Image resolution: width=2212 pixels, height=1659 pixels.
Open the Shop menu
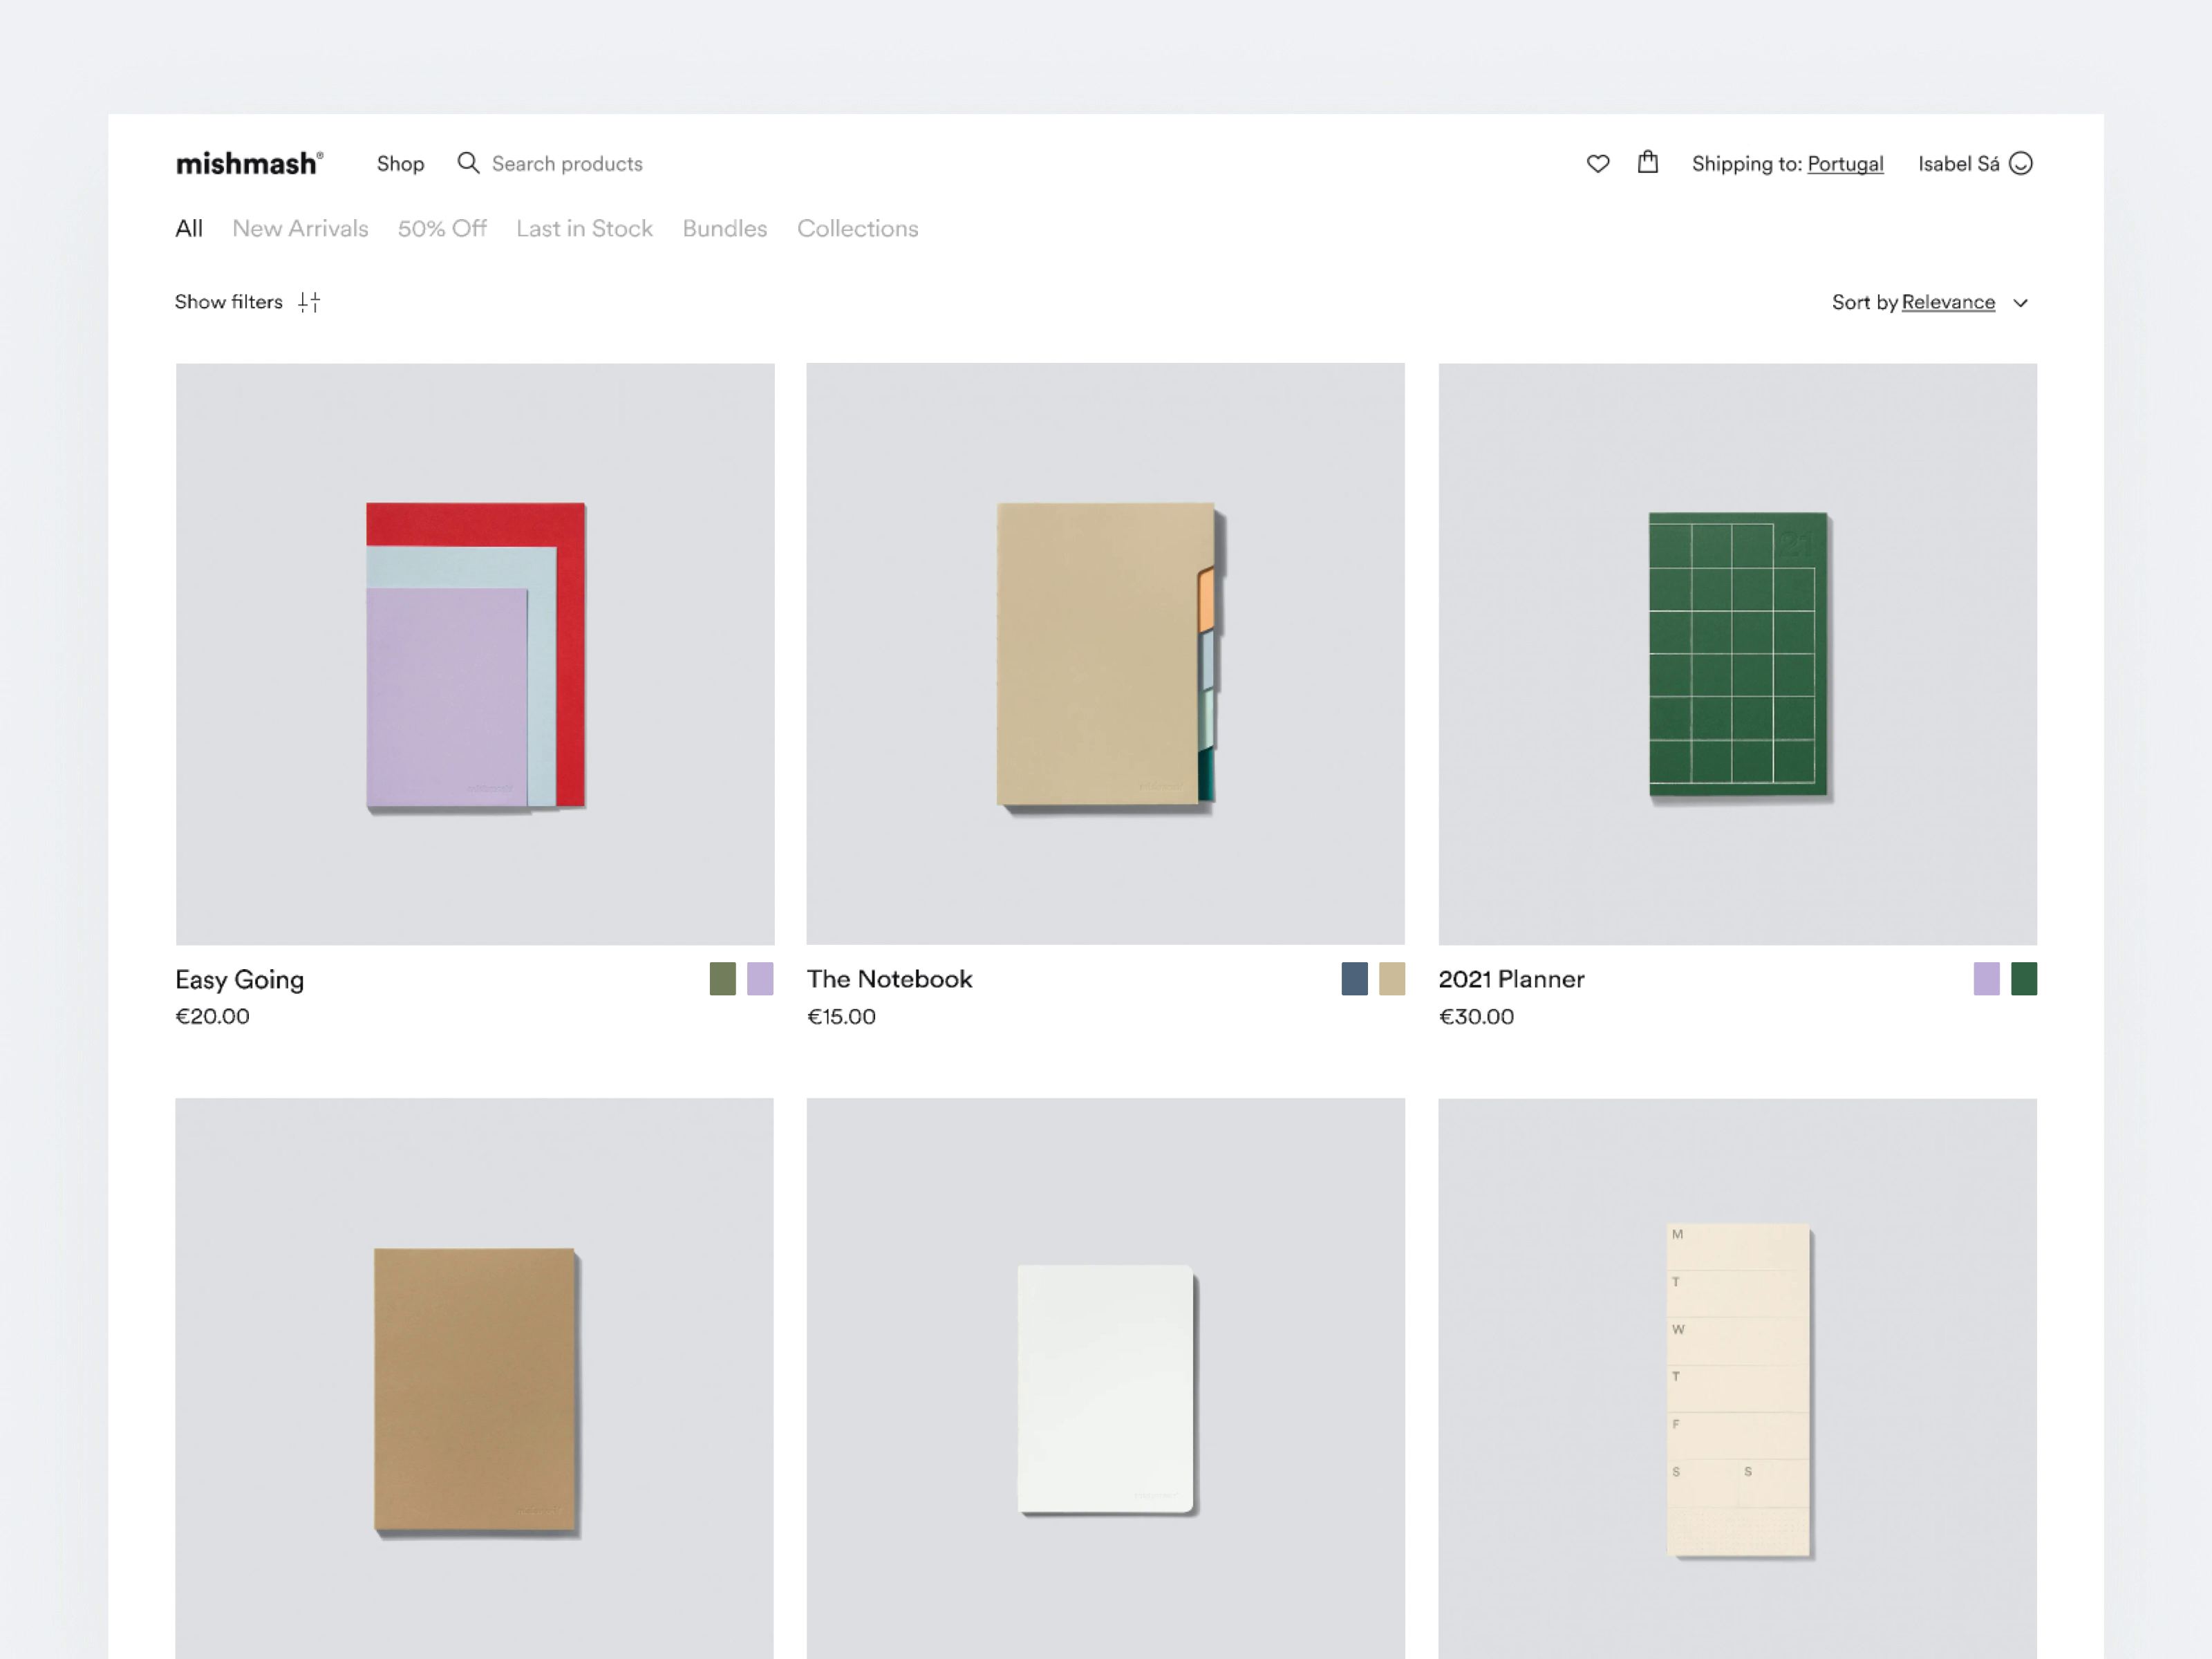tap(400, 164)
